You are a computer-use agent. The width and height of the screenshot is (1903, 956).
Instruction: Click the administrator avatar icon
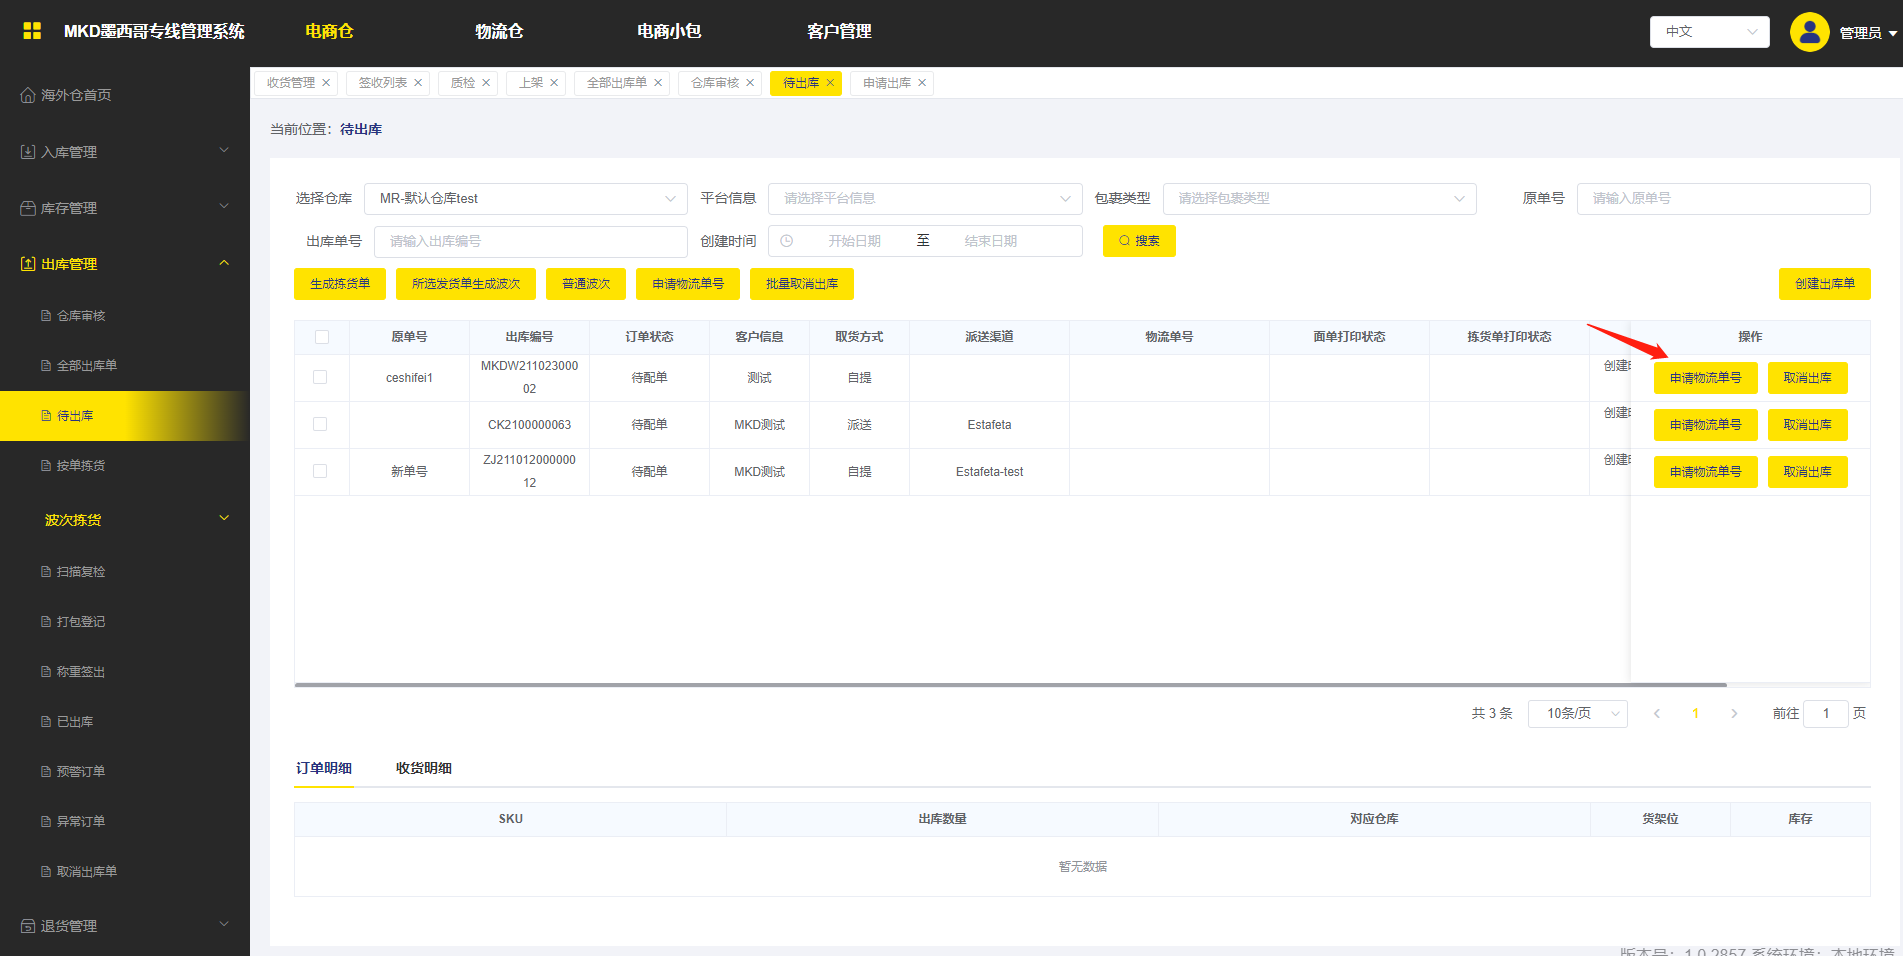click(x=1809, y=32)
